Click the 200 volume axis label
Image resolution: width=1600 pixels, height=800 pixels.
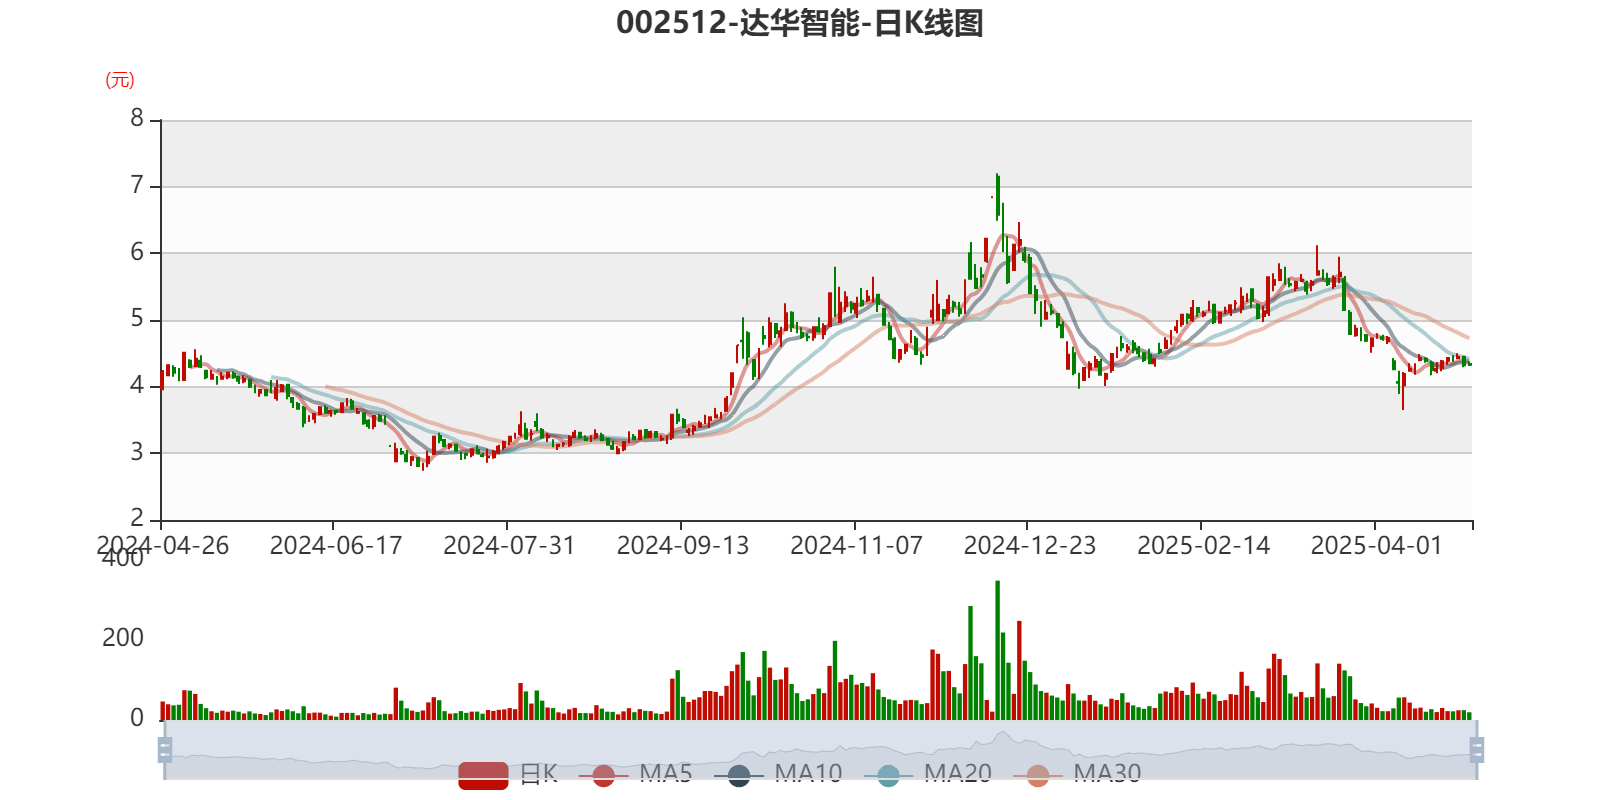[122, 638]
